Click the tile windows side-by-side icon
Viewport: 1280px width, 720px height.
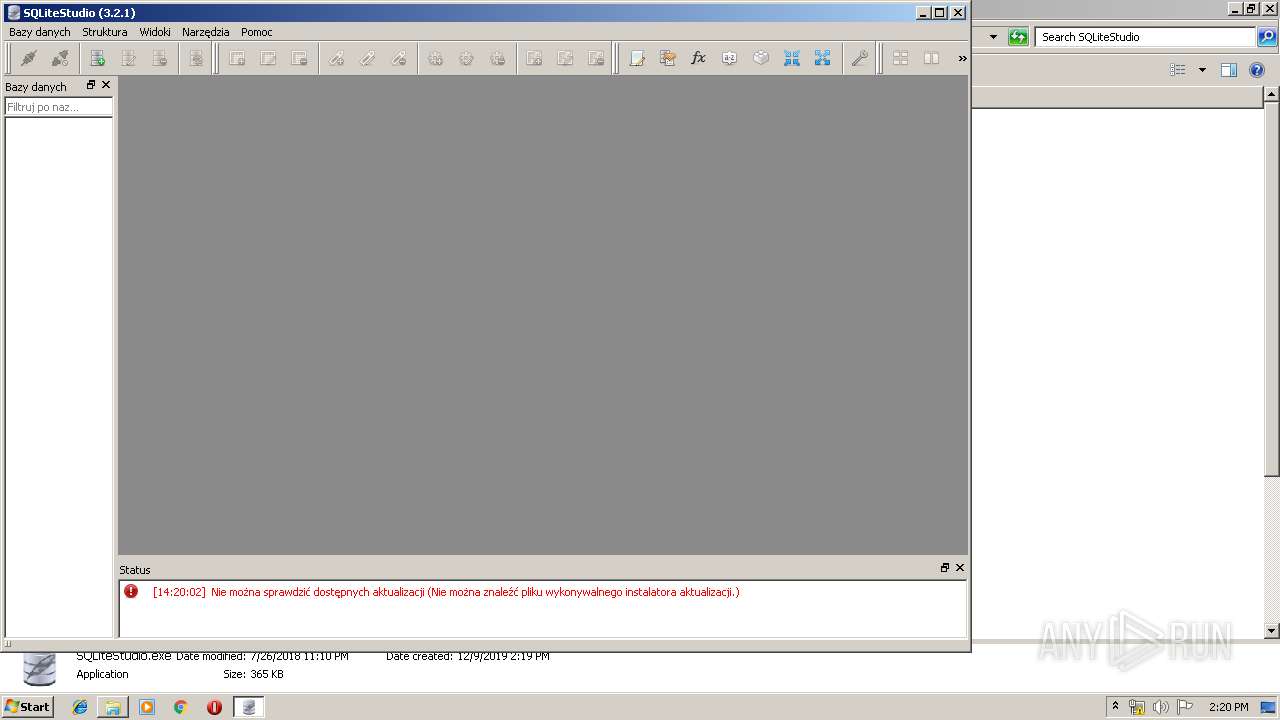click(932, 58)
